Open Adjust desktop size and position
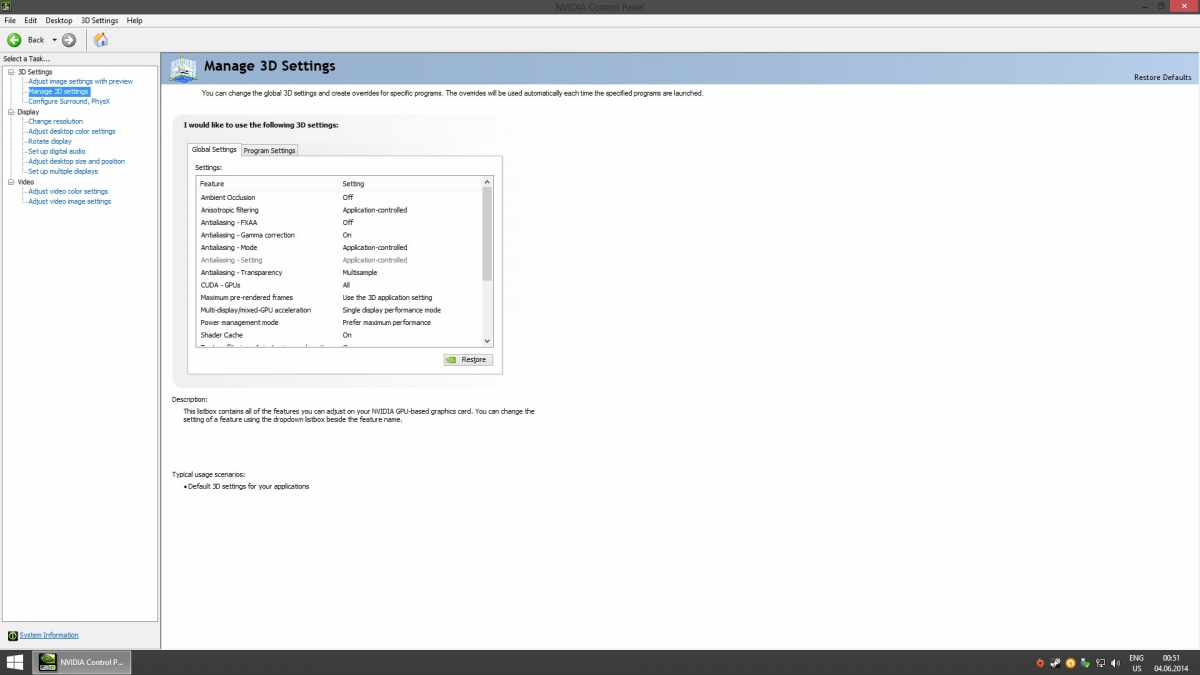Screen dimensions: 1200x675 click(77, 161)
